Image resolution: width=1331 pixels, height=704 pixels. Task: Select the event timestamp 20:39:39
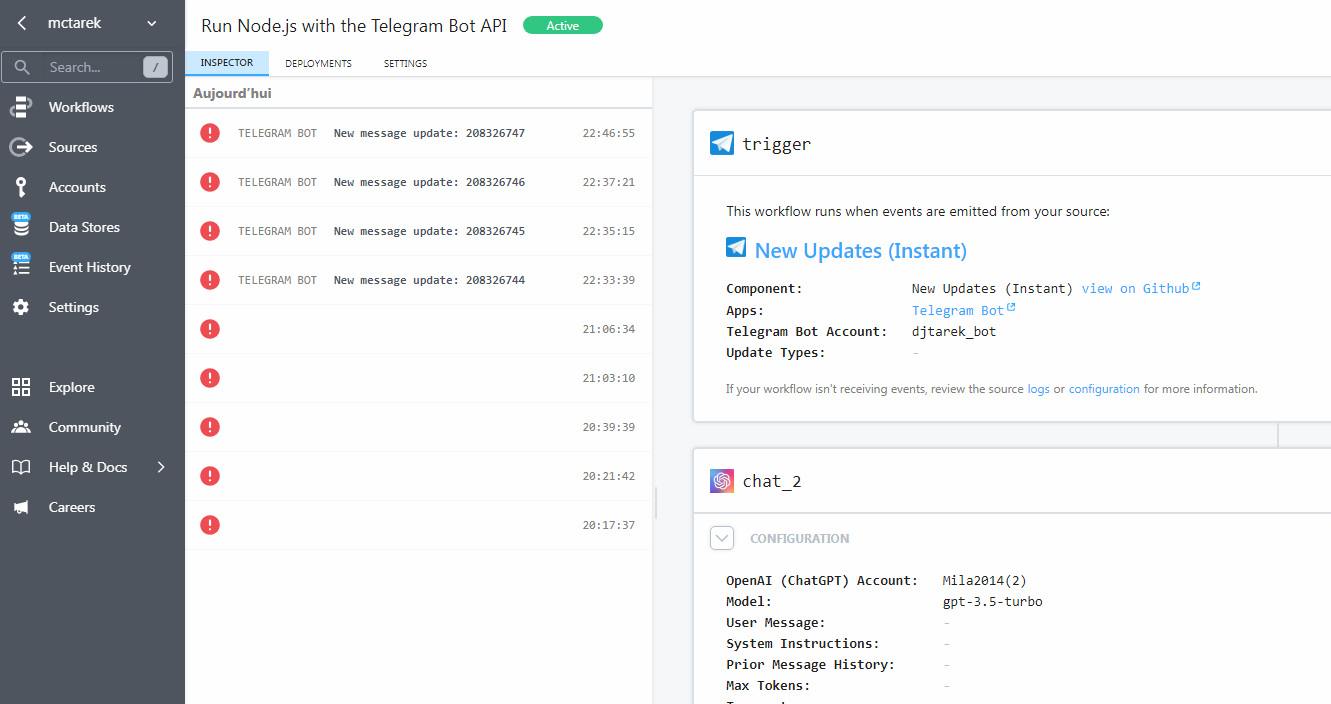coord(608,427)
